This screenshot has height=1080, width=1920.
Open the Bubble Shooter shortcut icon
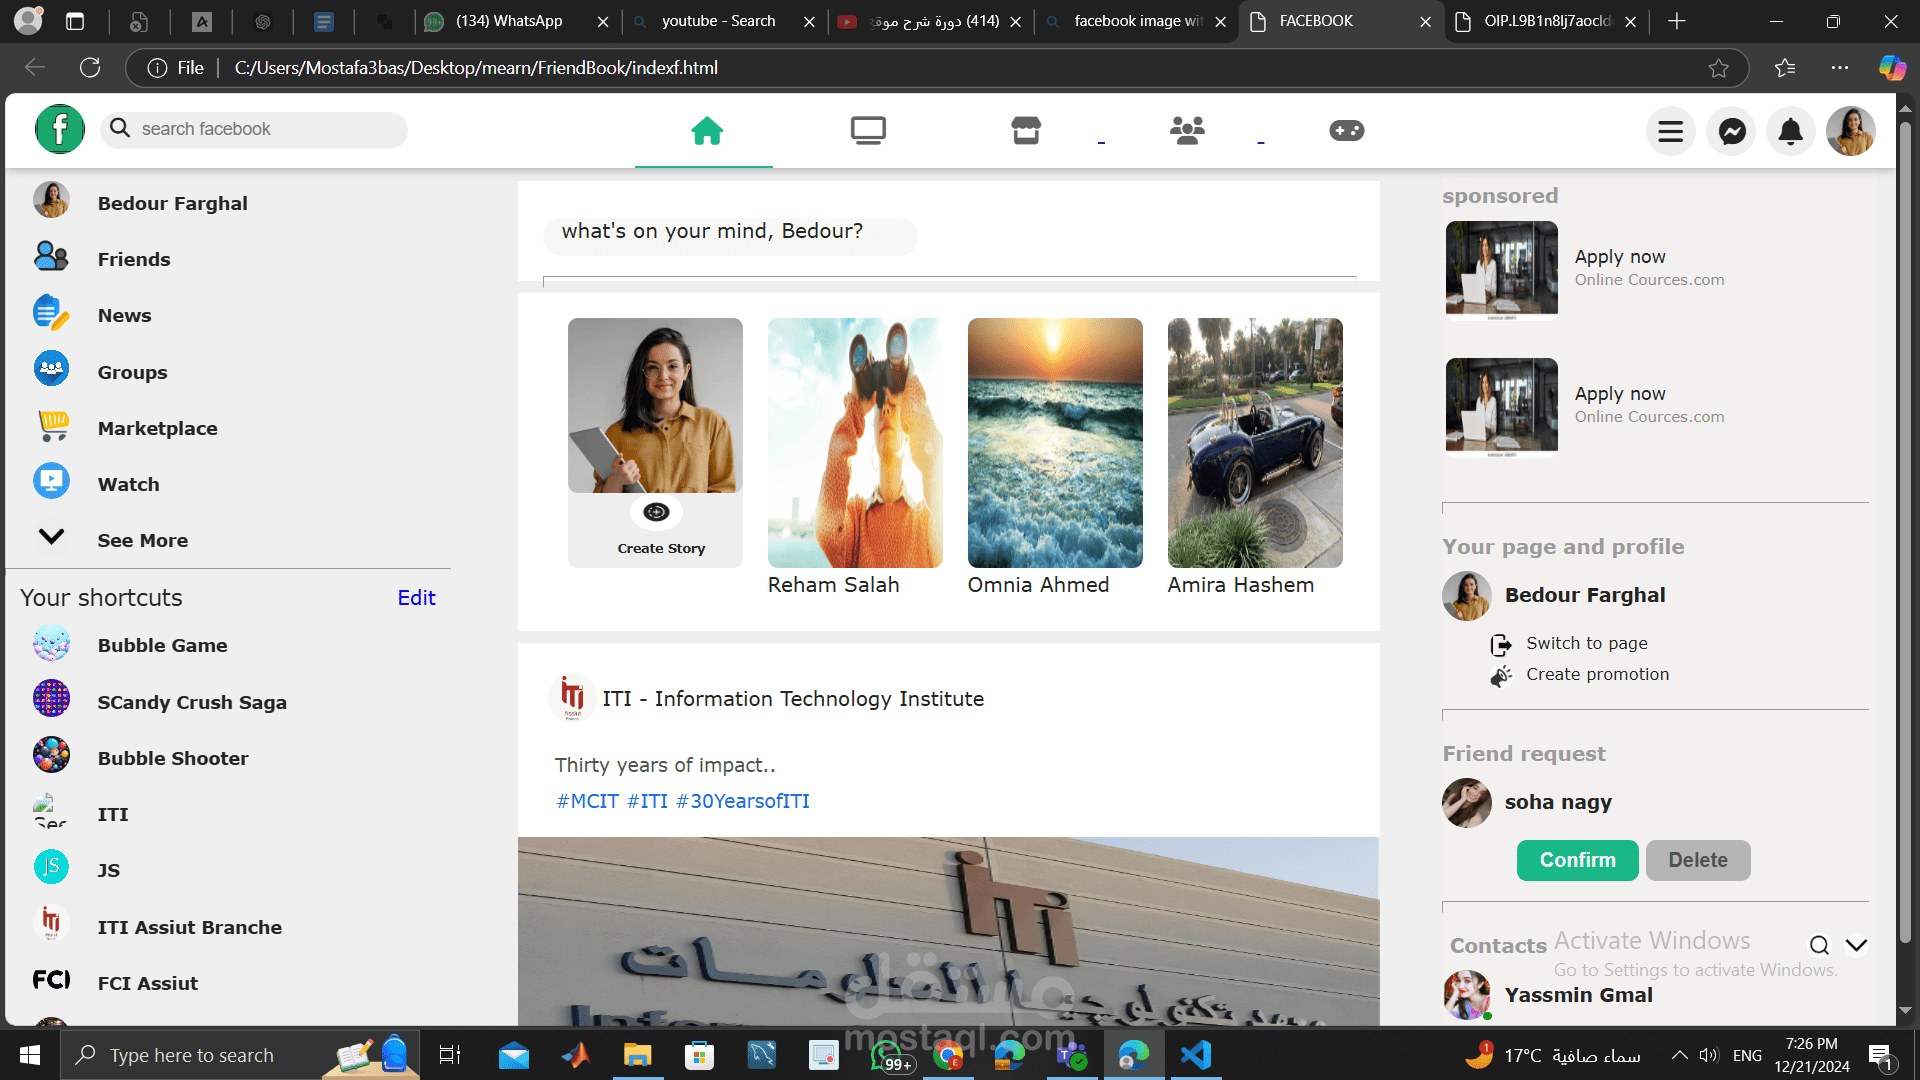51,755
